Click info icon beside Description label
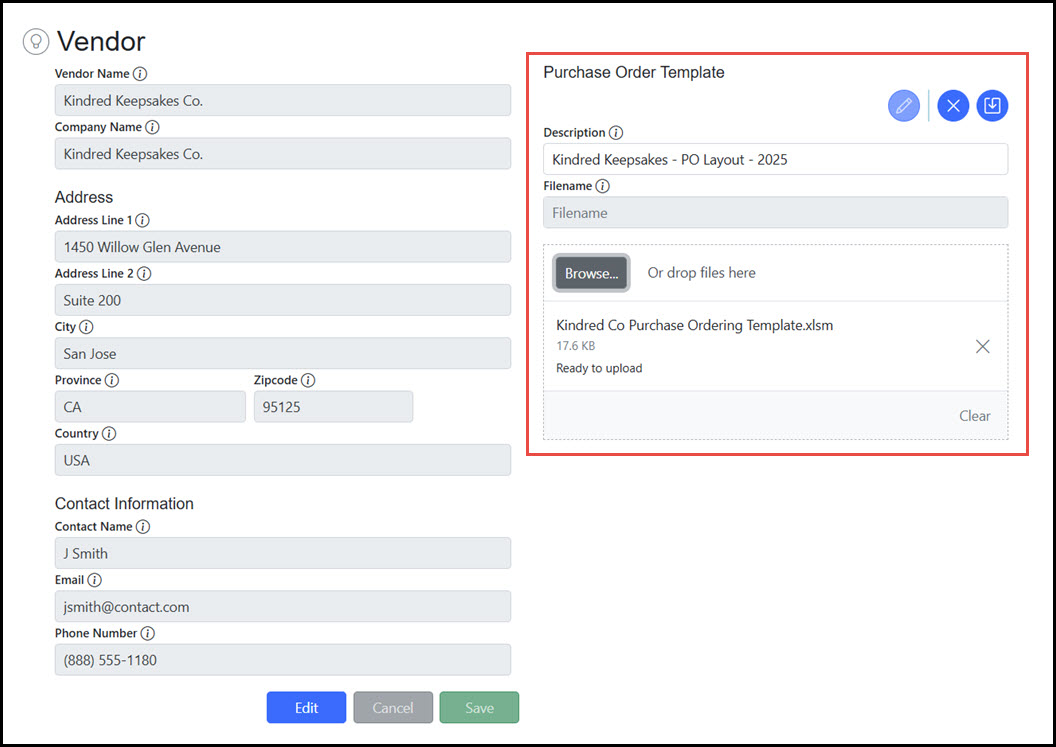This screenshot has width=1056, height=747. (x=616, y=133)
